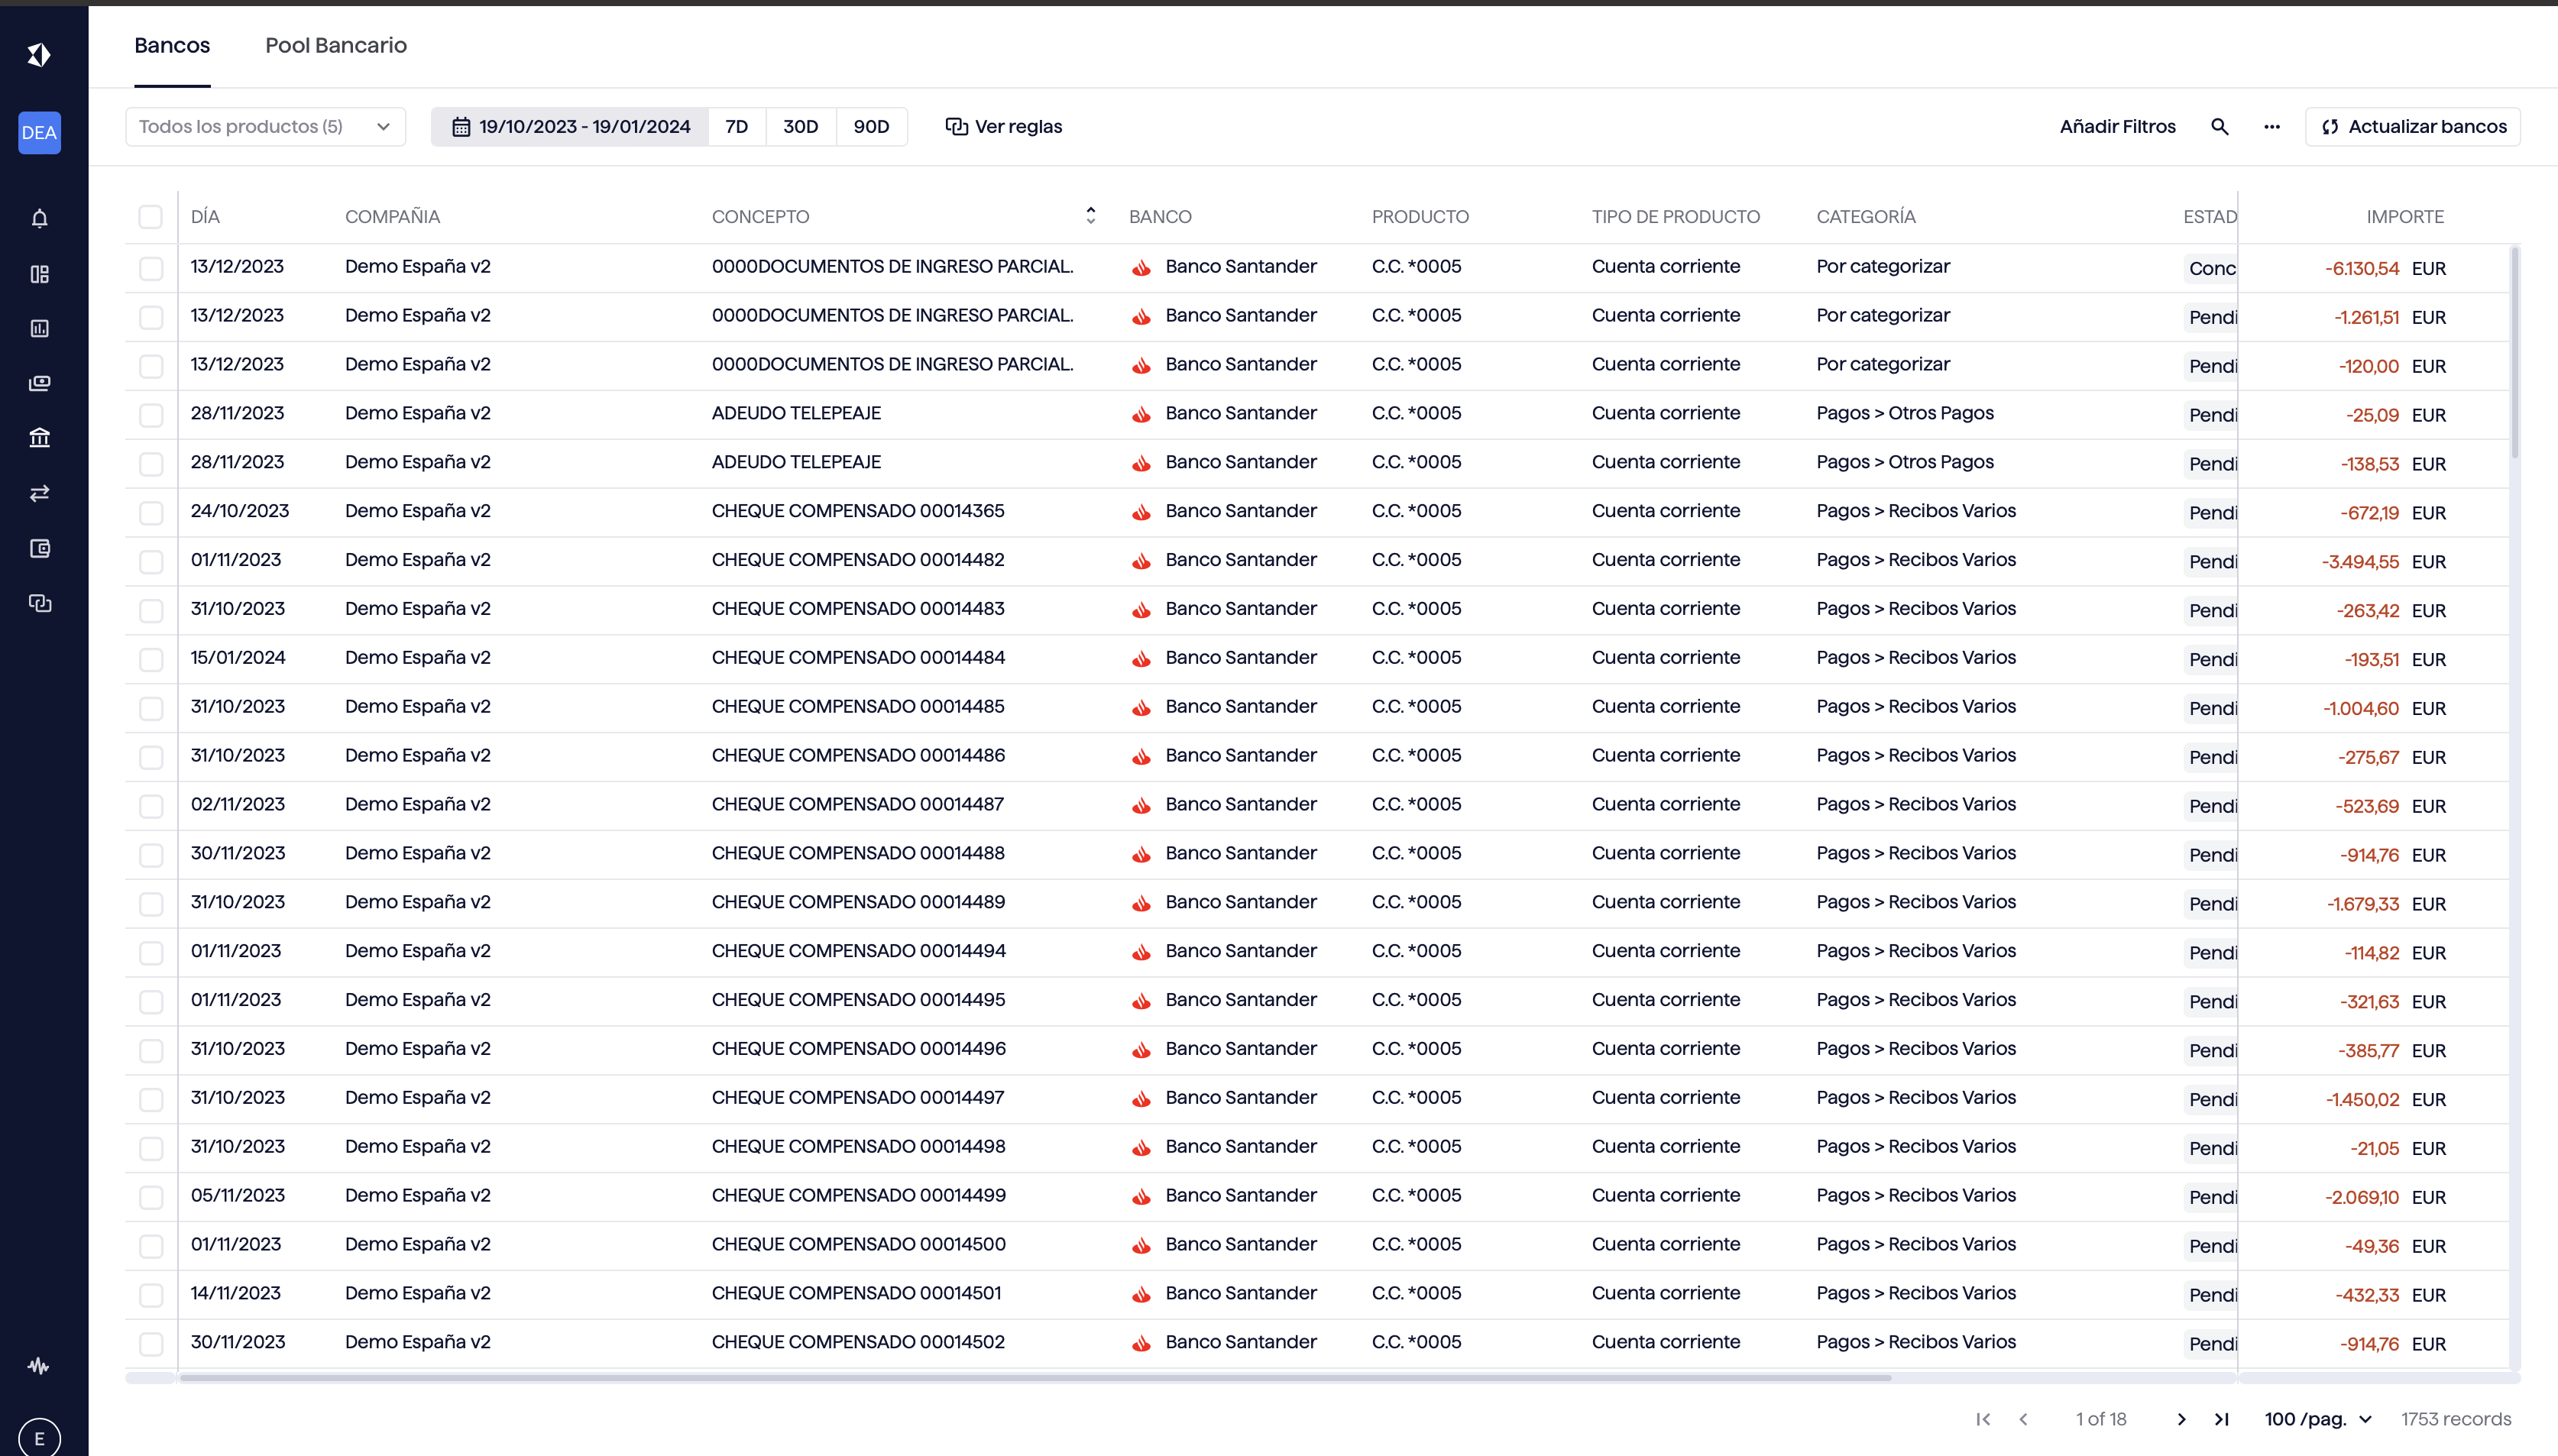Check the row with amount -6.130,54
Screen dimensions: 2558x1456
tap(151, 268)
